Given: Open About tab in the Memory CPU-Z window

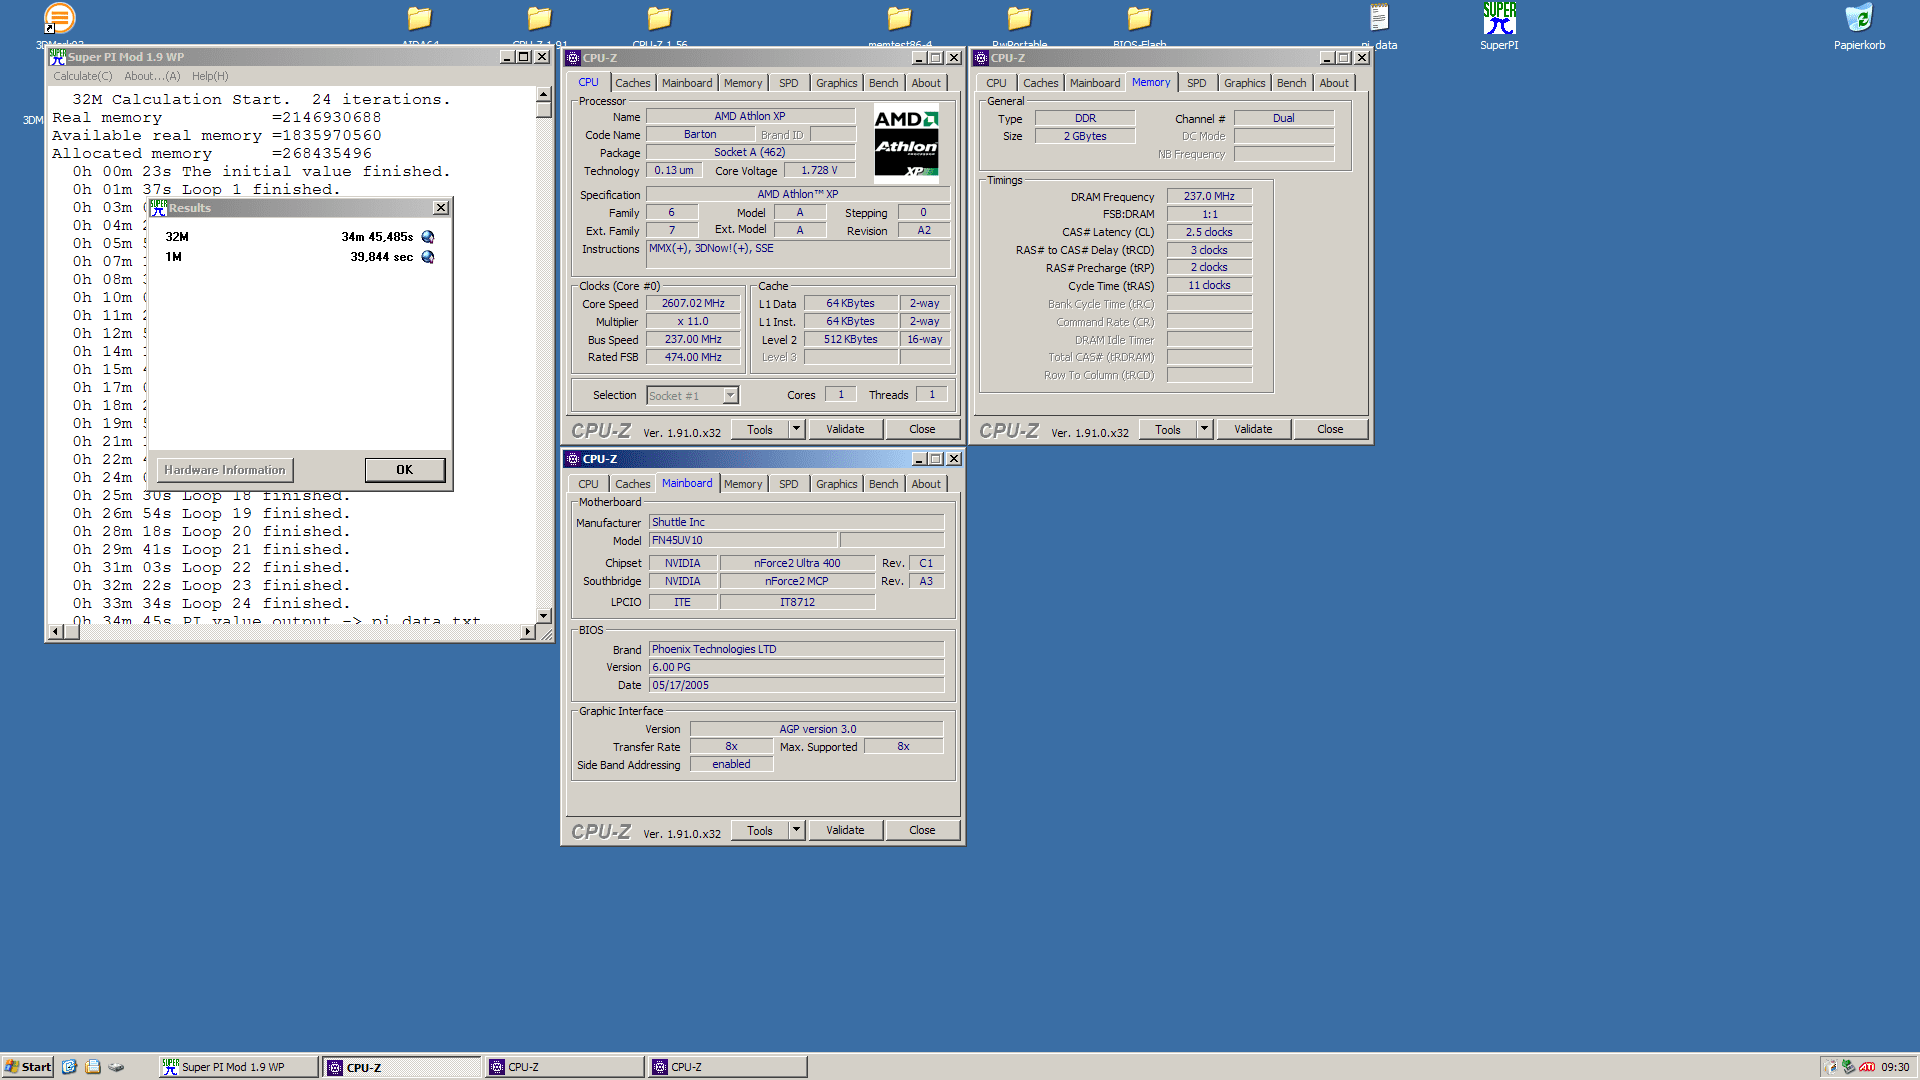Looking at the screenshot, I should pos(1334,83).
